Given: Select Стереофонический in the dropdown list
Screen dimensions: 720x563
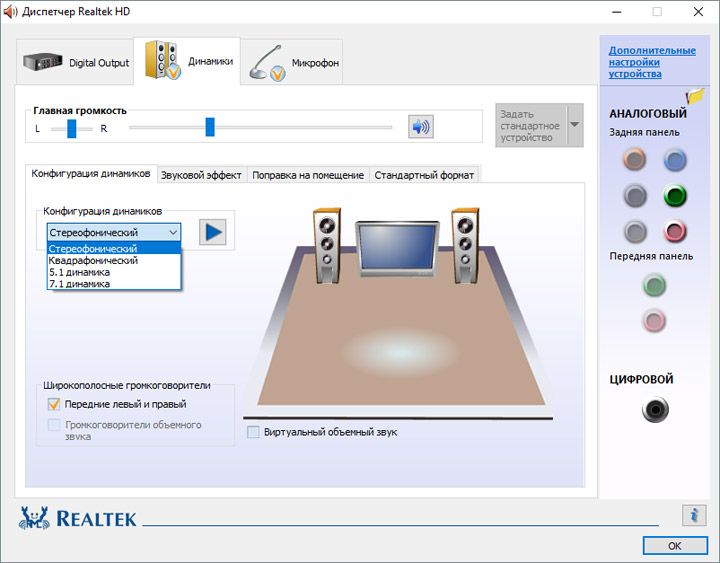Looking at the screenshot, I should pos(114,248).
